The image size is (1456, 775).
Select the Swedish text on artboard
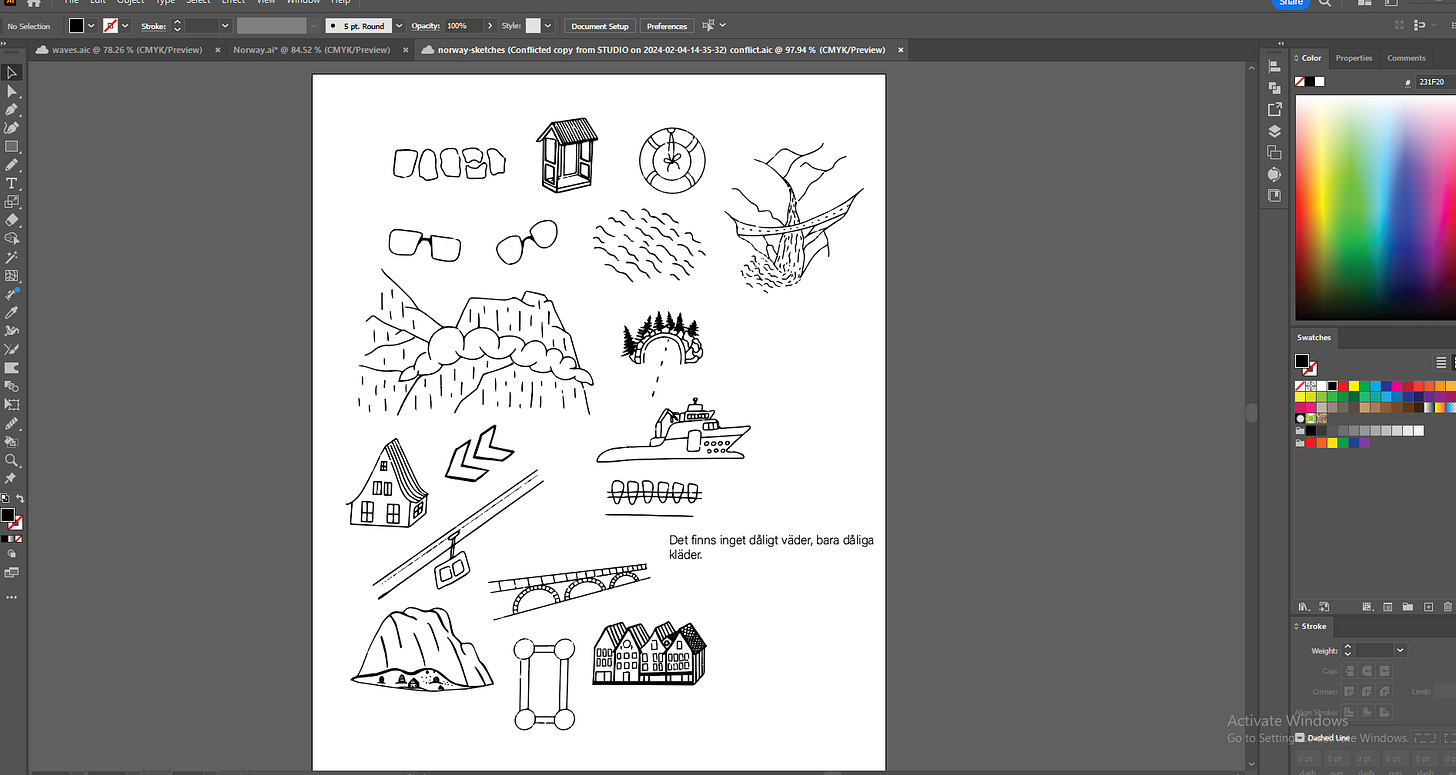771,547
